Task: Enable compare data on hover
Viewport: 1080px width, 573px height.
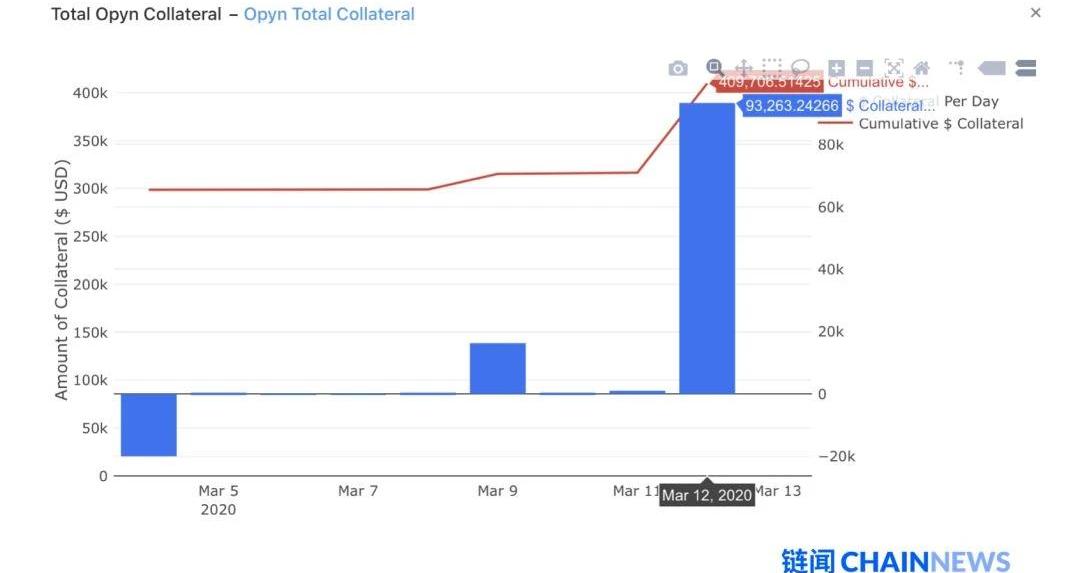Action: [1025, 68]
